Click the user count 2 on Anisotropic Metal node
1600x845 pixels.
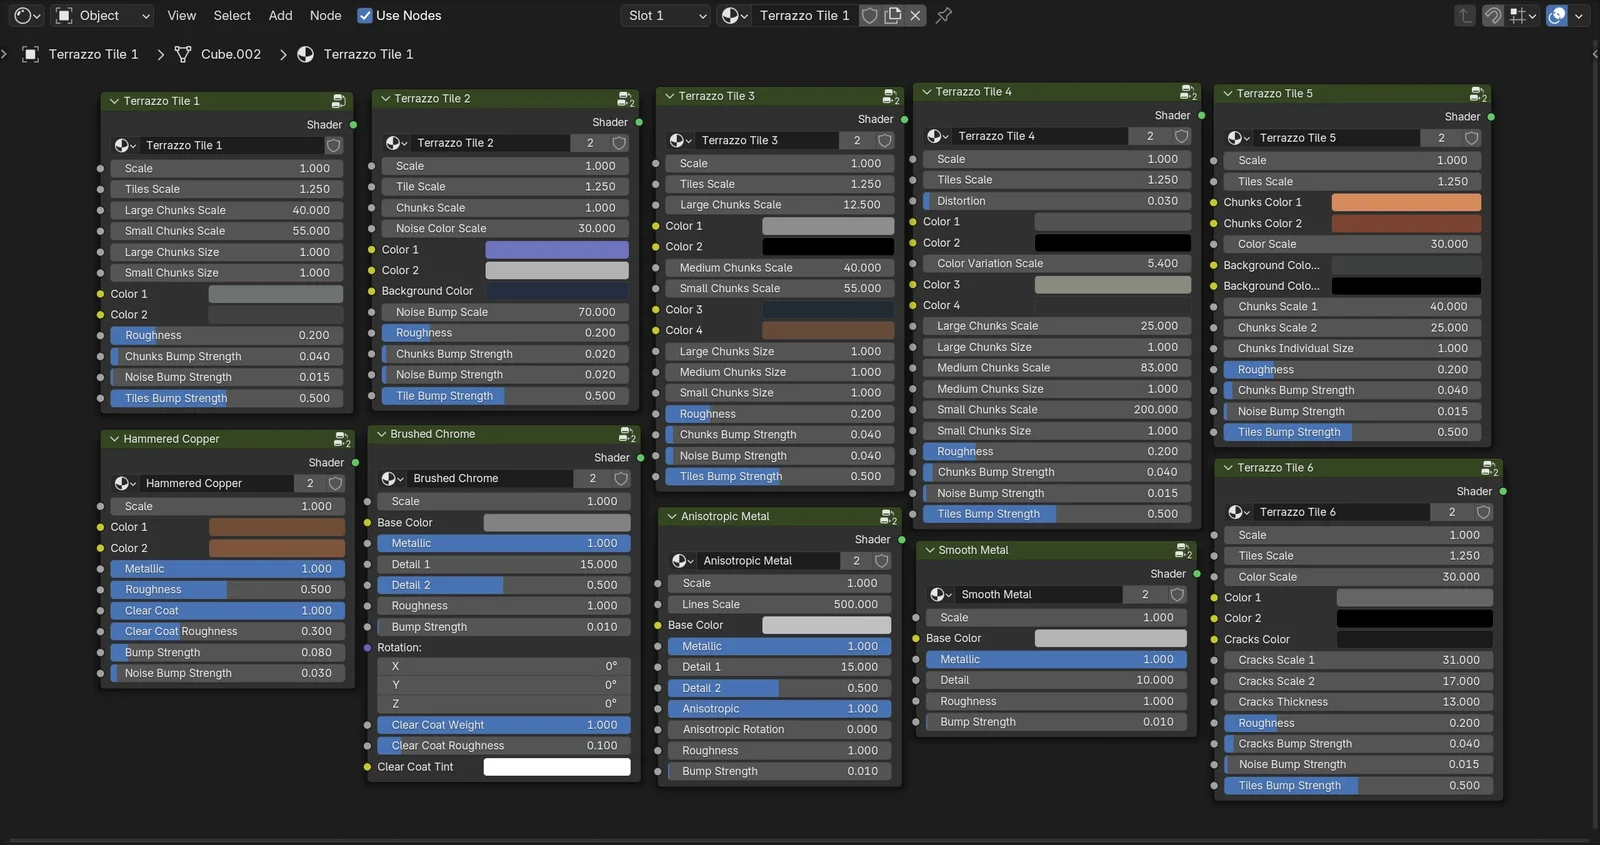(857, 561)
